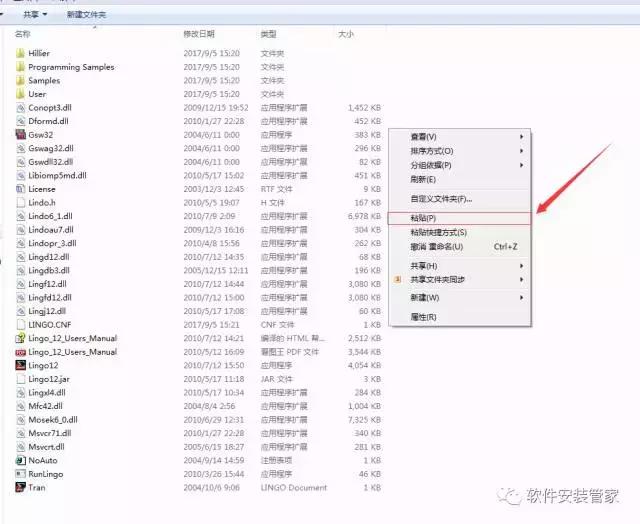Click the Lingd12.dll file icon
640x524 pixels.
point(20,257)
